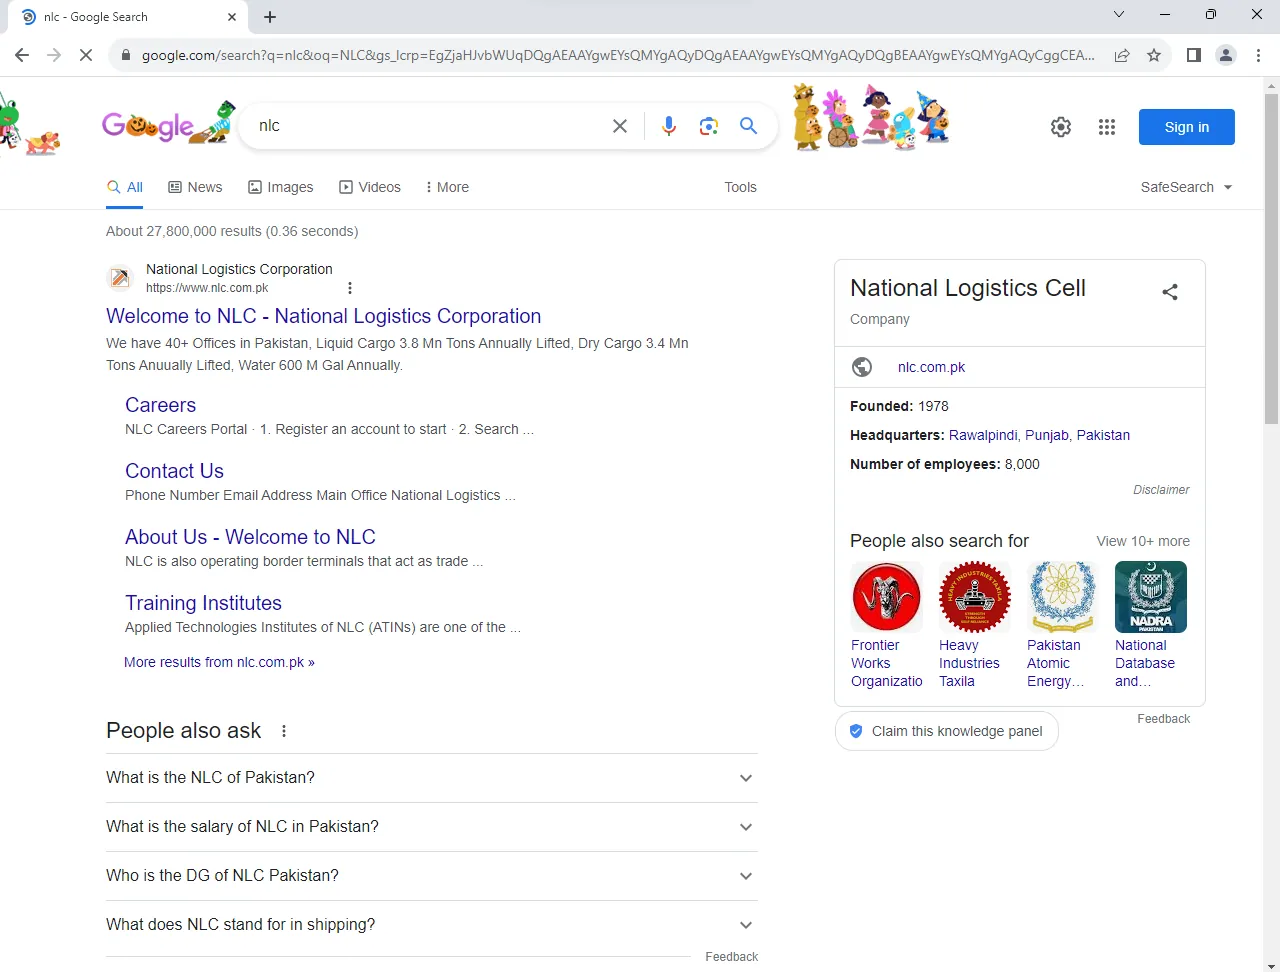This screenshot has height=972, width=1280.
Task: Expand What does NLC stand for in shipping
Action: click(x=432, y=925)
